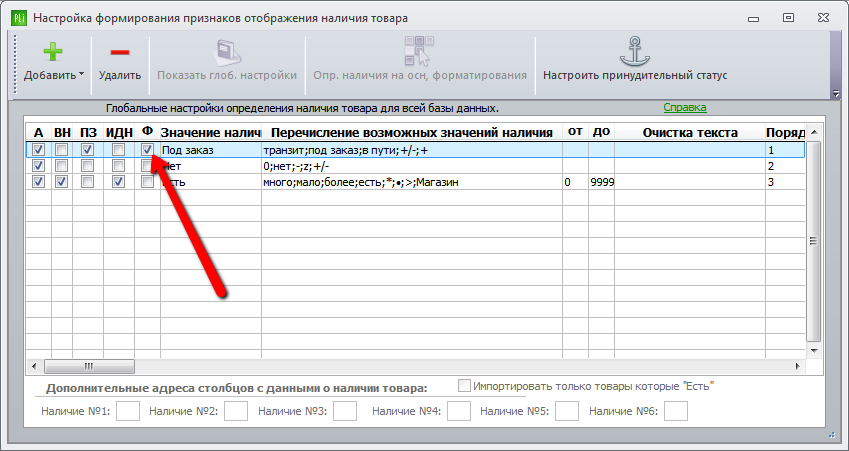Select the от value 0 in Есть row
This screenshot has width=849, height=451.
(x=575, y=182)
